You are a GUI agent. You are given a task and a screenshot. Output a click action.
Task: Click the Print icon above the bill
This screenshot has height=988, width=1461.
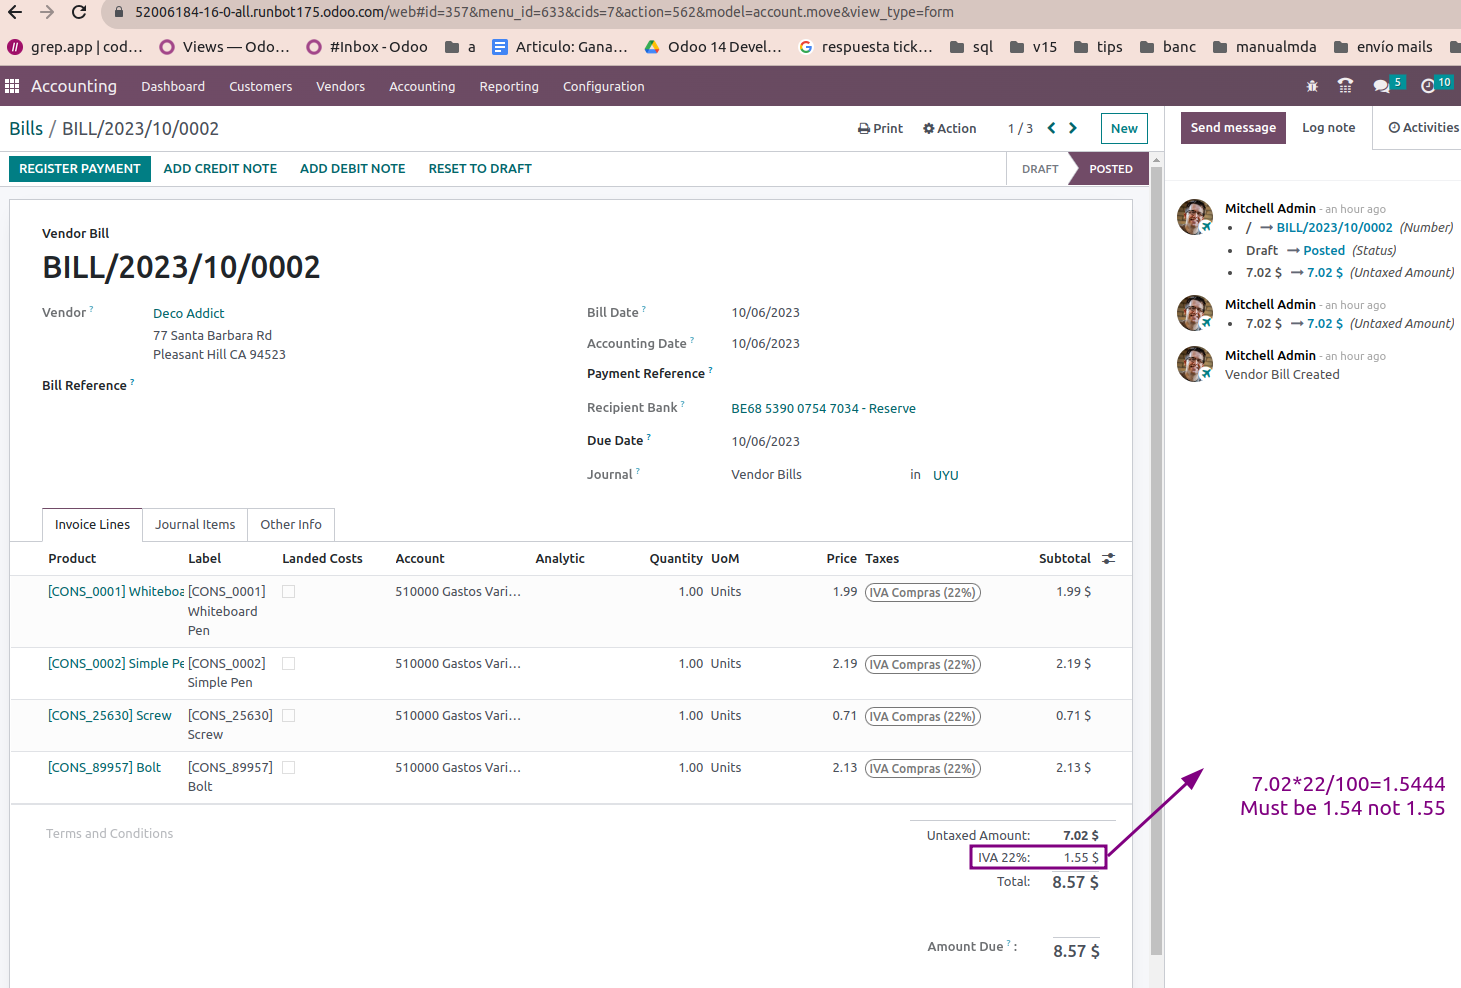coord(862,128)
